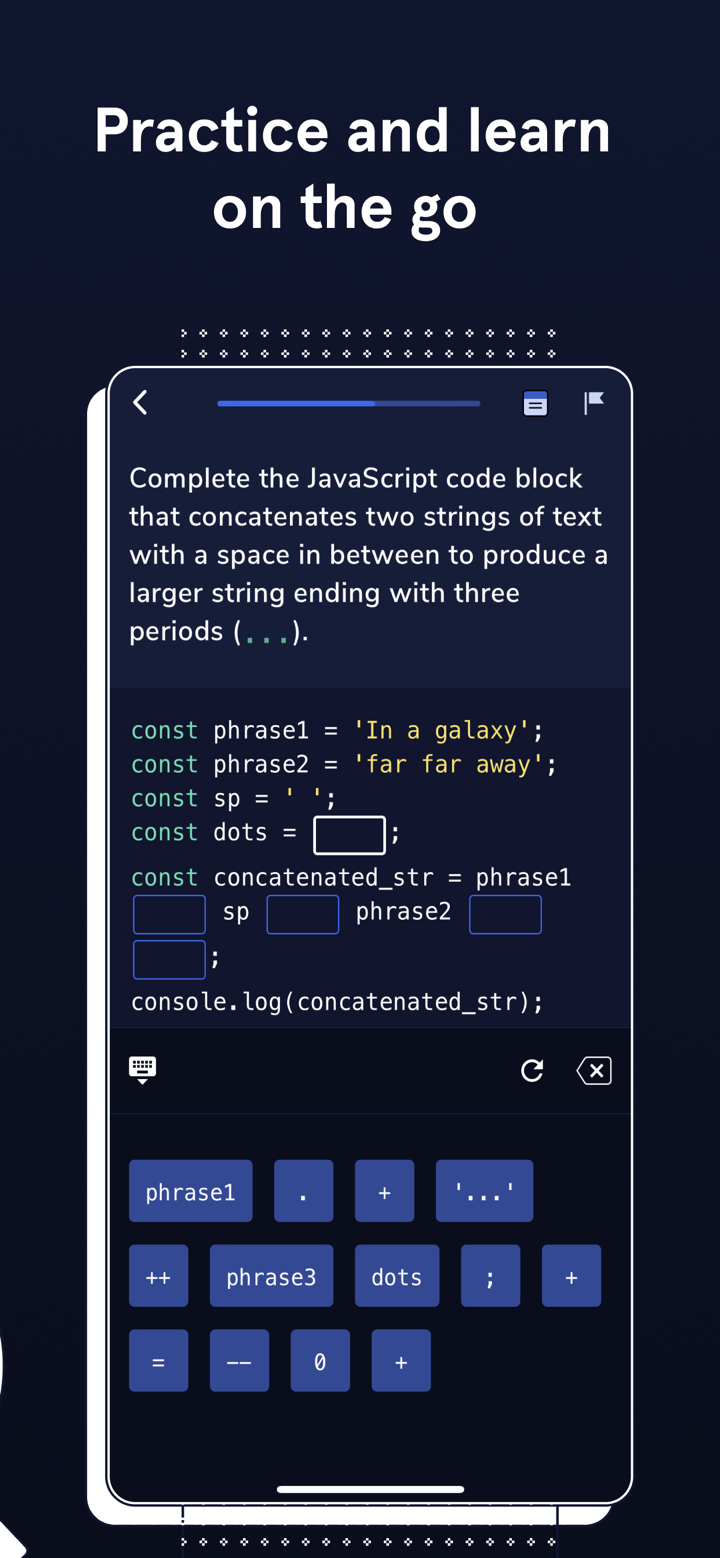Select the zero token

[x=320, y=1360]
